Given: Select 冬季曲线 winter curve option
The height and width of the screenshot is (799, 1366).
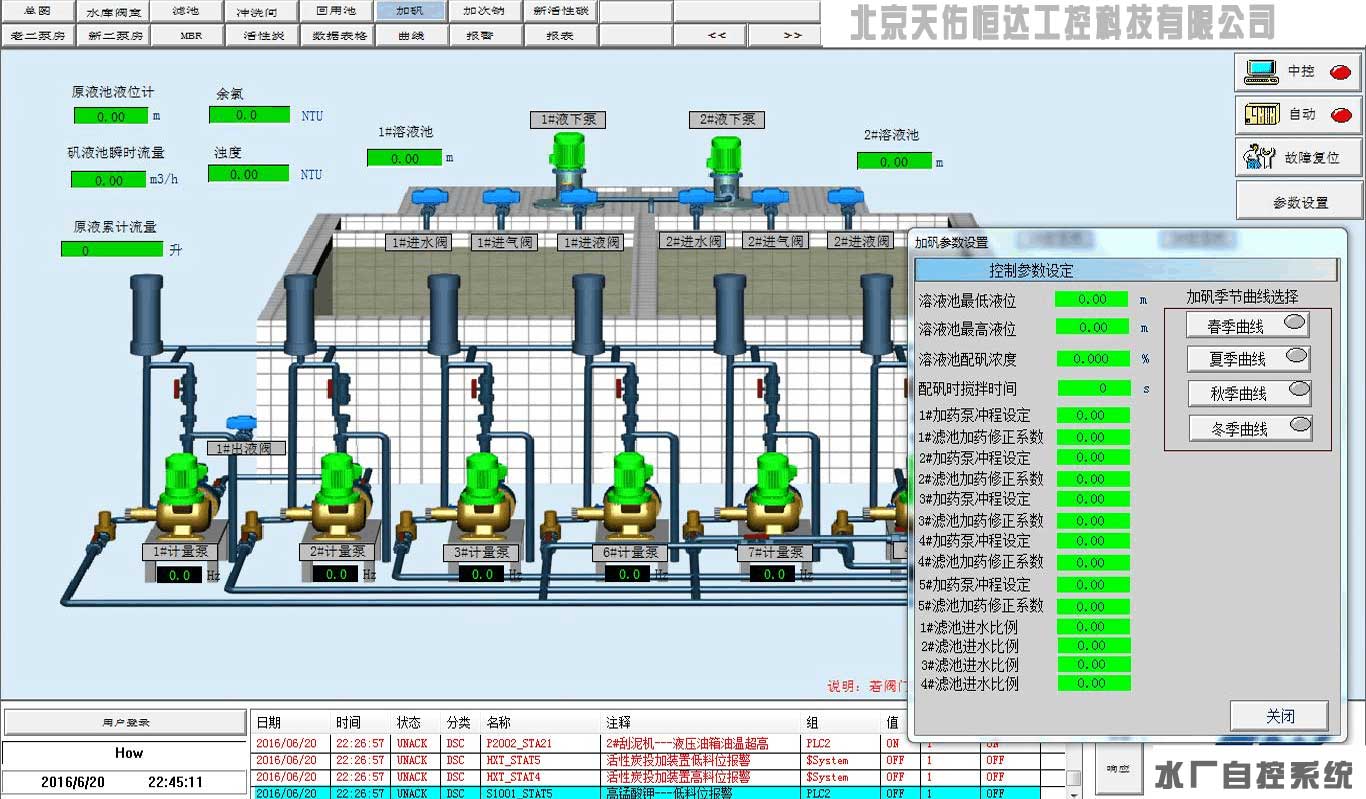Looking at the screenshot, I should (x=1250, y=429).
